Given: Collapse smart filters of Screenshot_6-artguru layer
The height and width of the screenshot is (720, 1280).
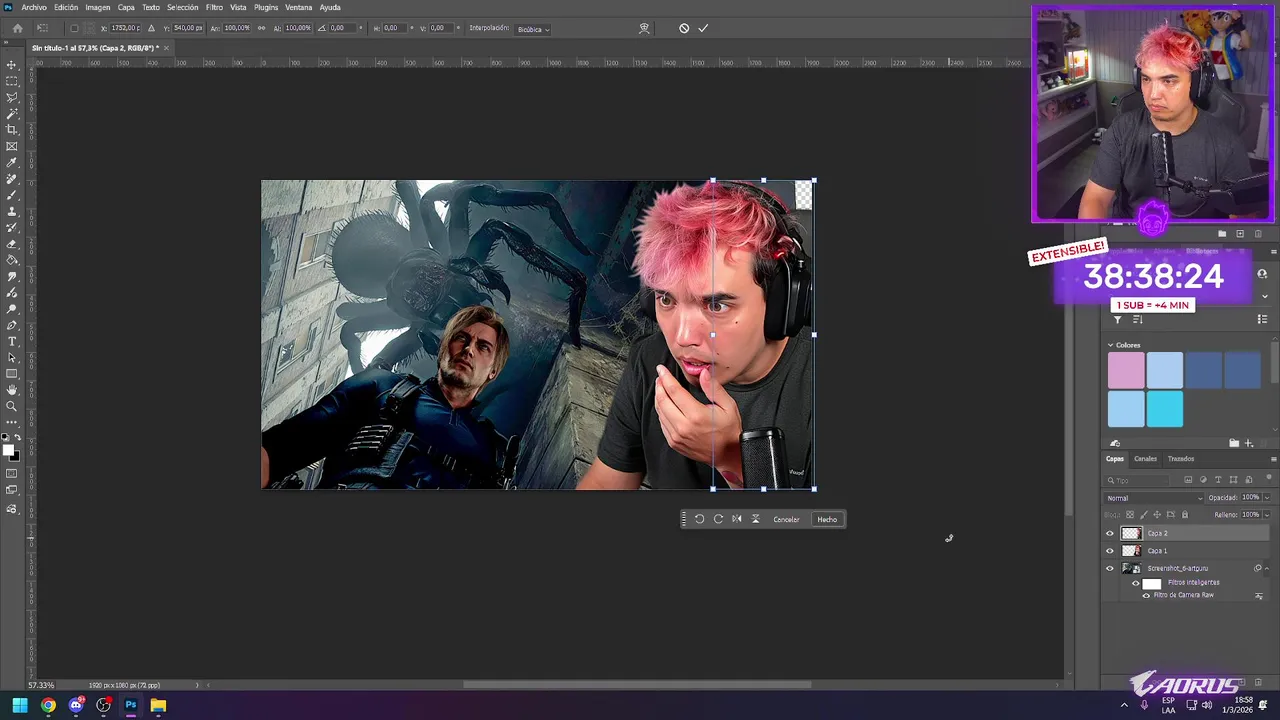Looking at the screenshot, I should 1267,568.
